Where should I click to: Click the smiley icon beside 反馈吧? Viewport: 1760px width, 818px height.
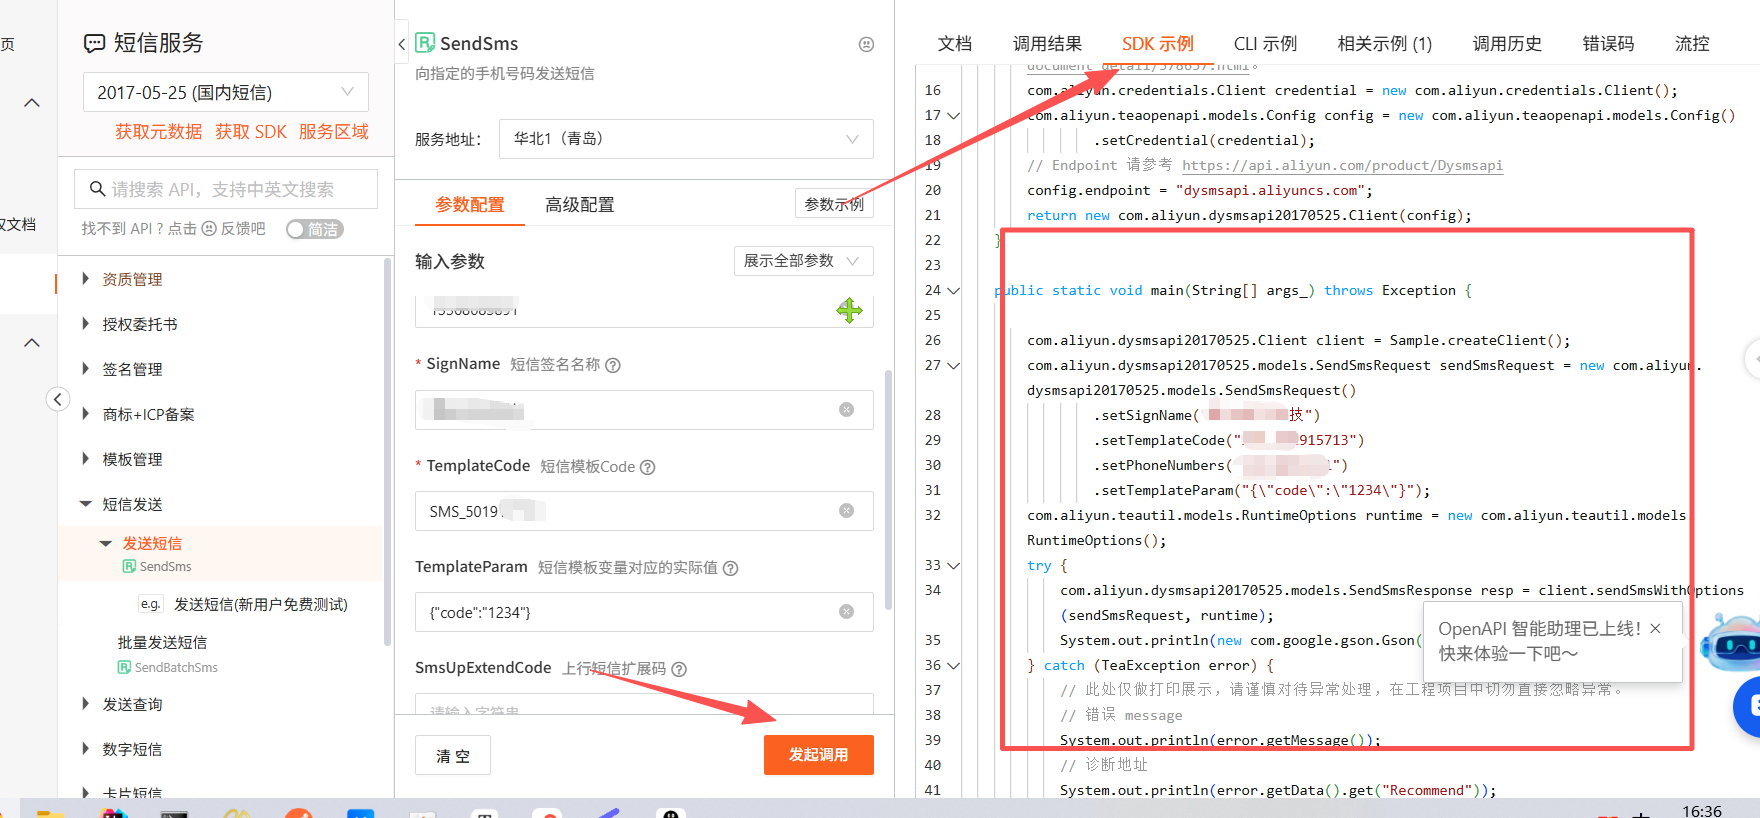click(209, 229)
